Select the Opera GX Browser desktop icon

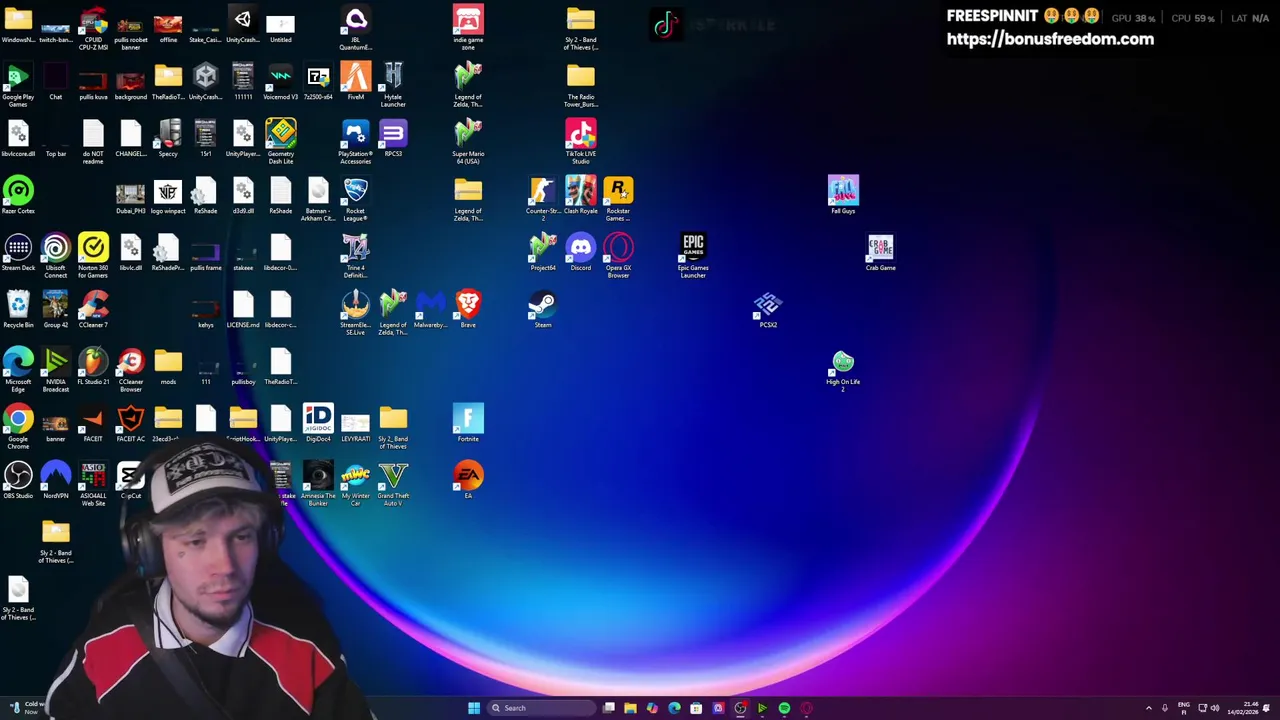coord(618,256)
